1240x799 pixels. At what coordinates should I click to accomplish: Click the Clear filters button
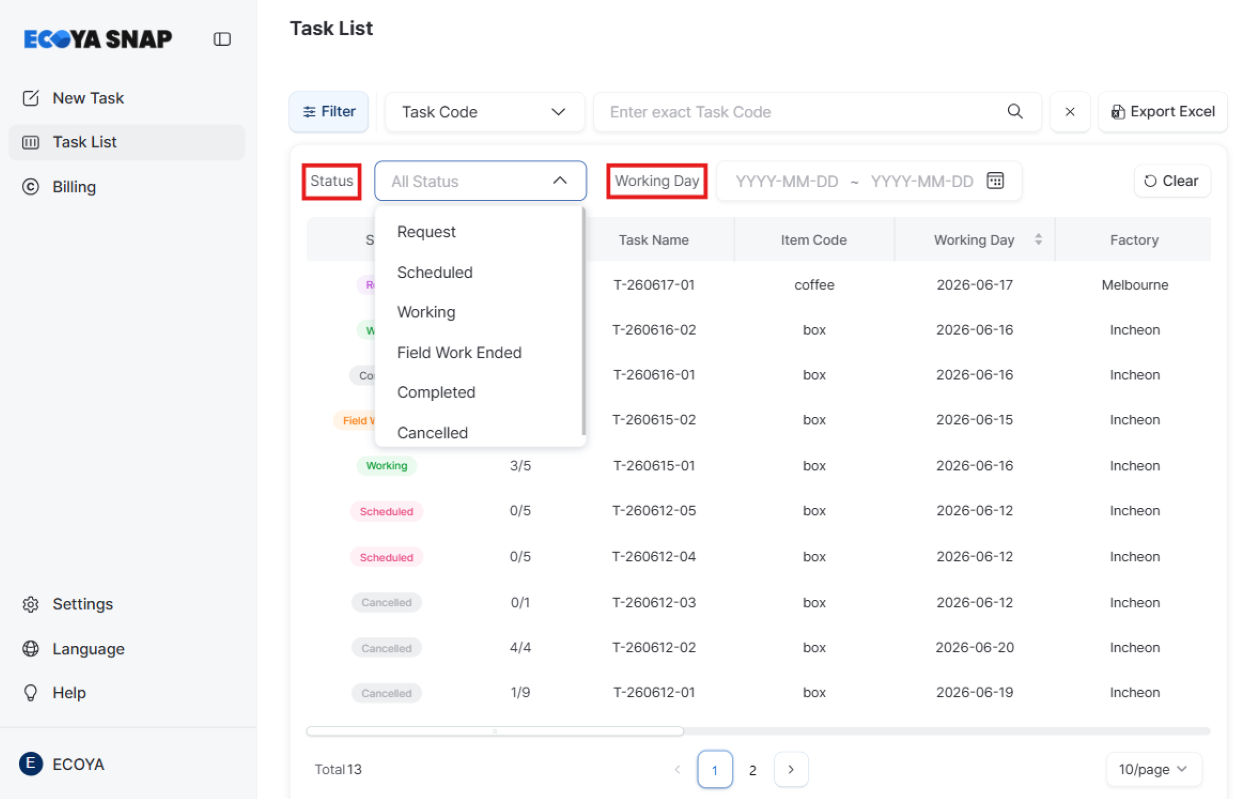tap(1172, 181)
